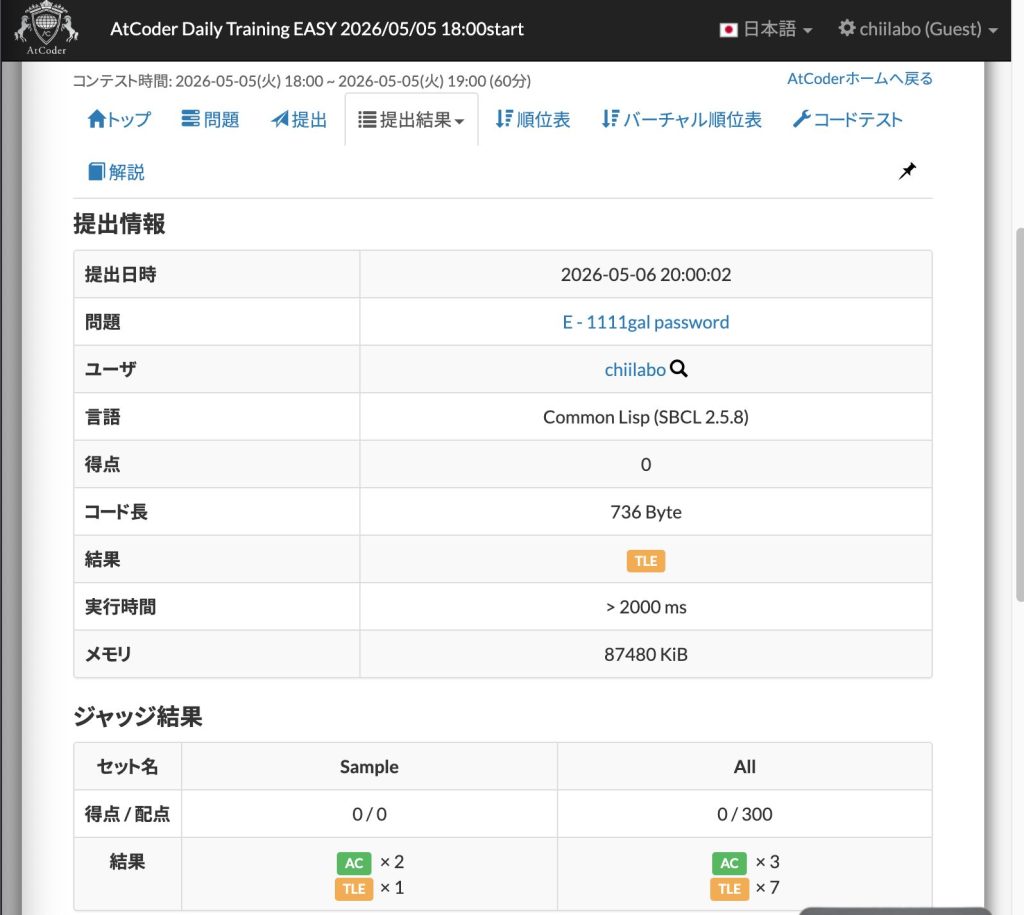Click the sort icon on バーチャル順位表 tab
1024x915 pixels.
click(x=611, y=118)
